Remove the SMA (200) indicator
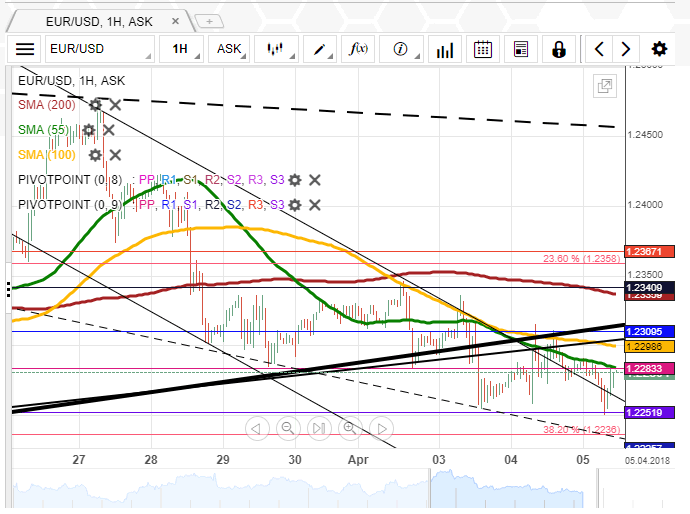 115,104
